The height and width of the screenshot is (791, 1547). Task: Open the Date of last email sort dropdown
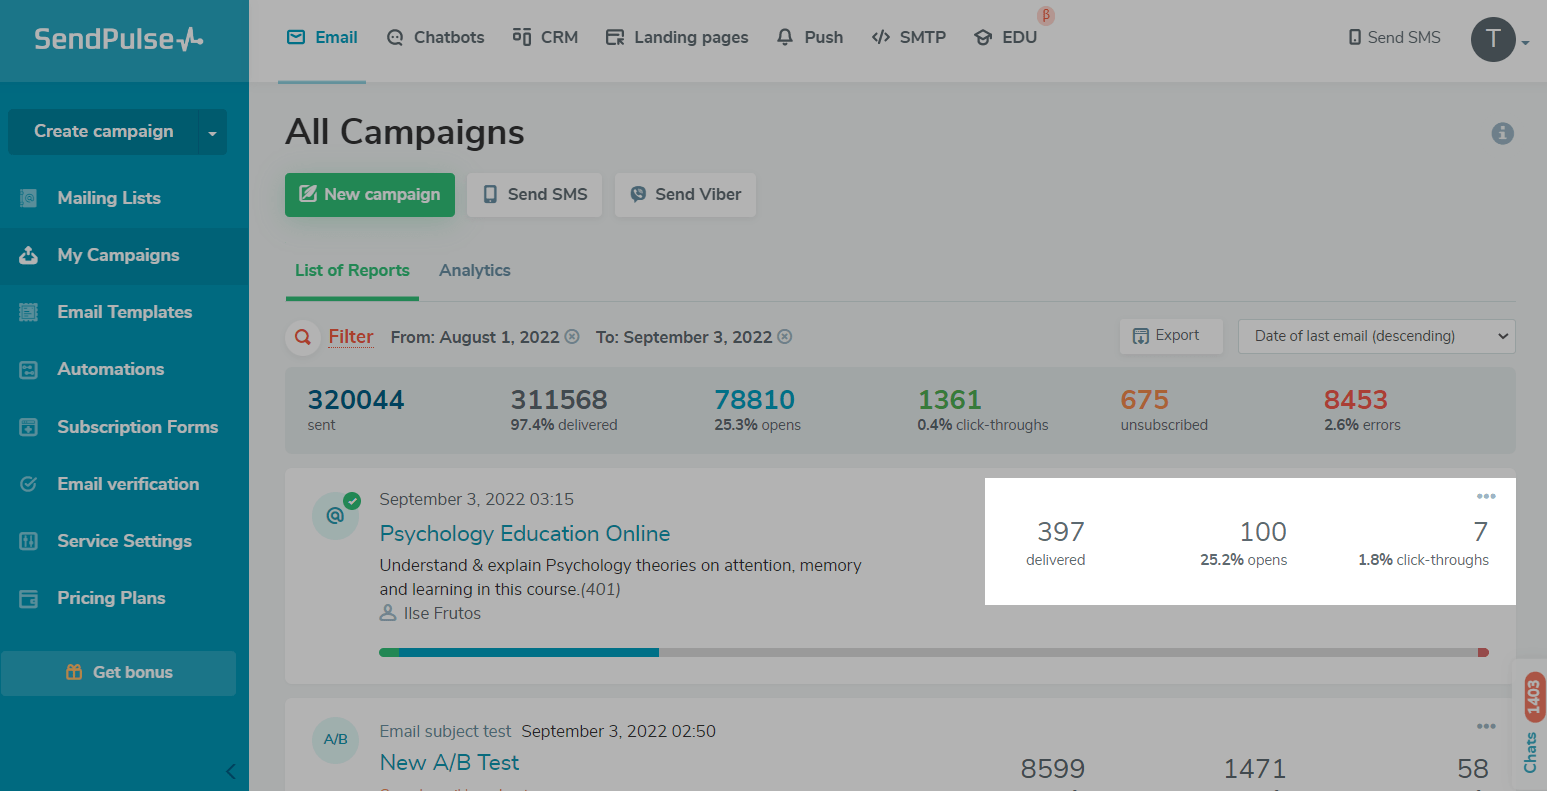tap(1376, 336)
